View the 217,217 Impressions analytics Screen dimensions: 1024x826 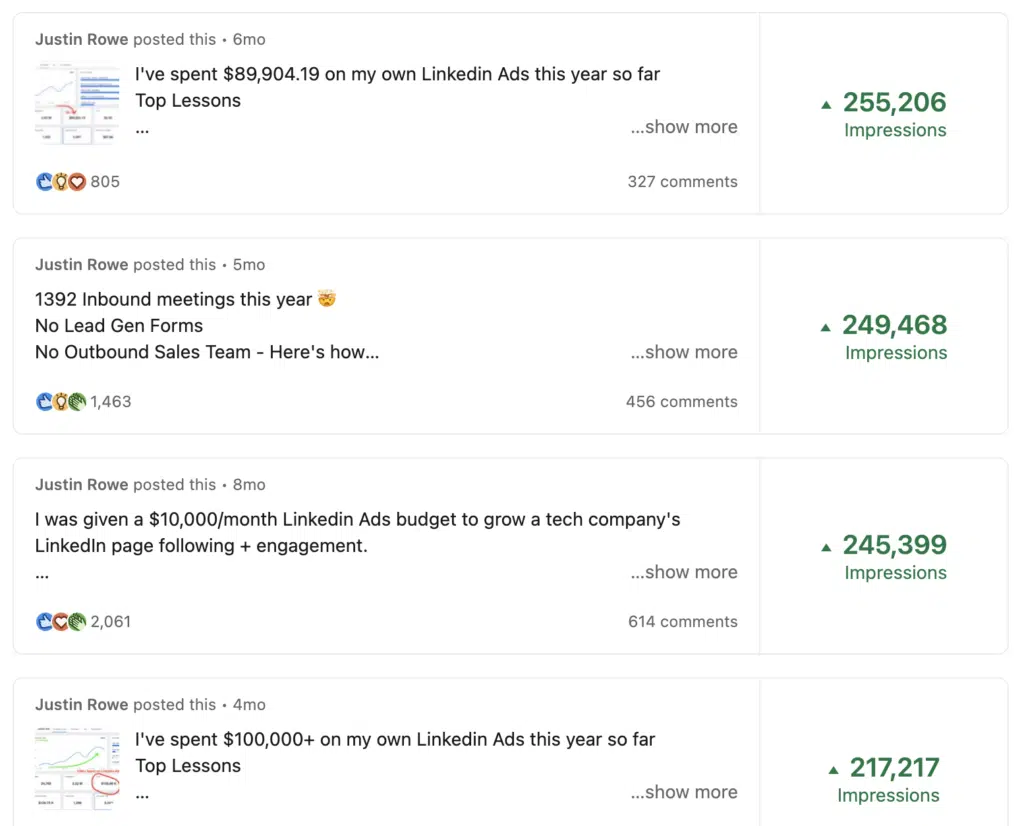[x=888, y=780]
